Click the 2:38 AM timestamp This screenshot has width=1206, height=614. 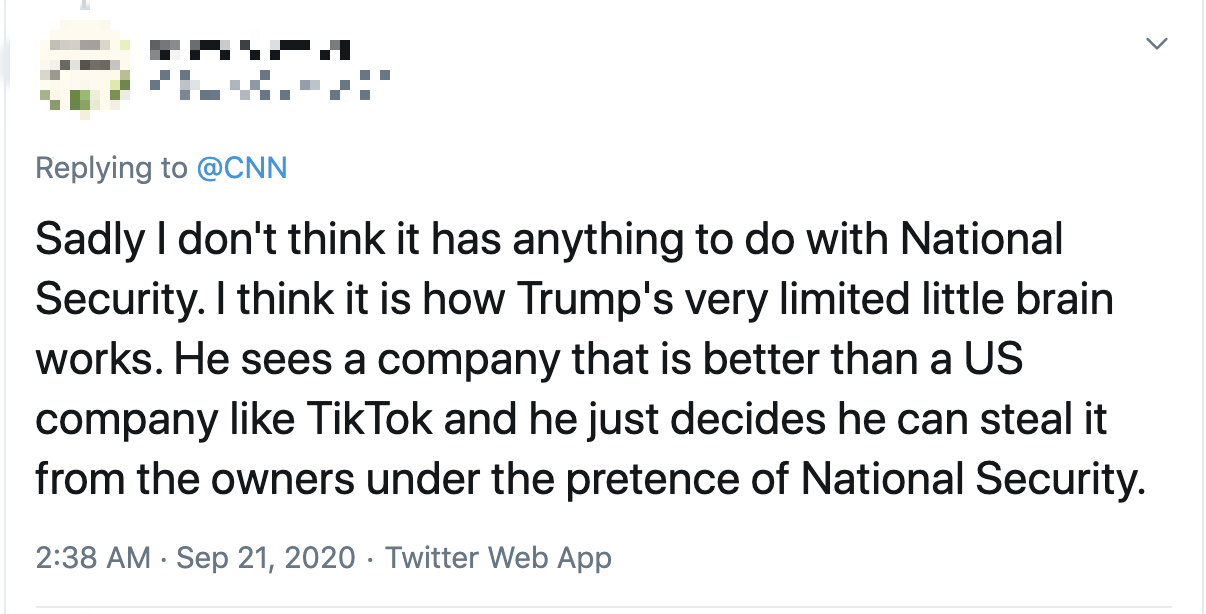(x=93, y=557)
